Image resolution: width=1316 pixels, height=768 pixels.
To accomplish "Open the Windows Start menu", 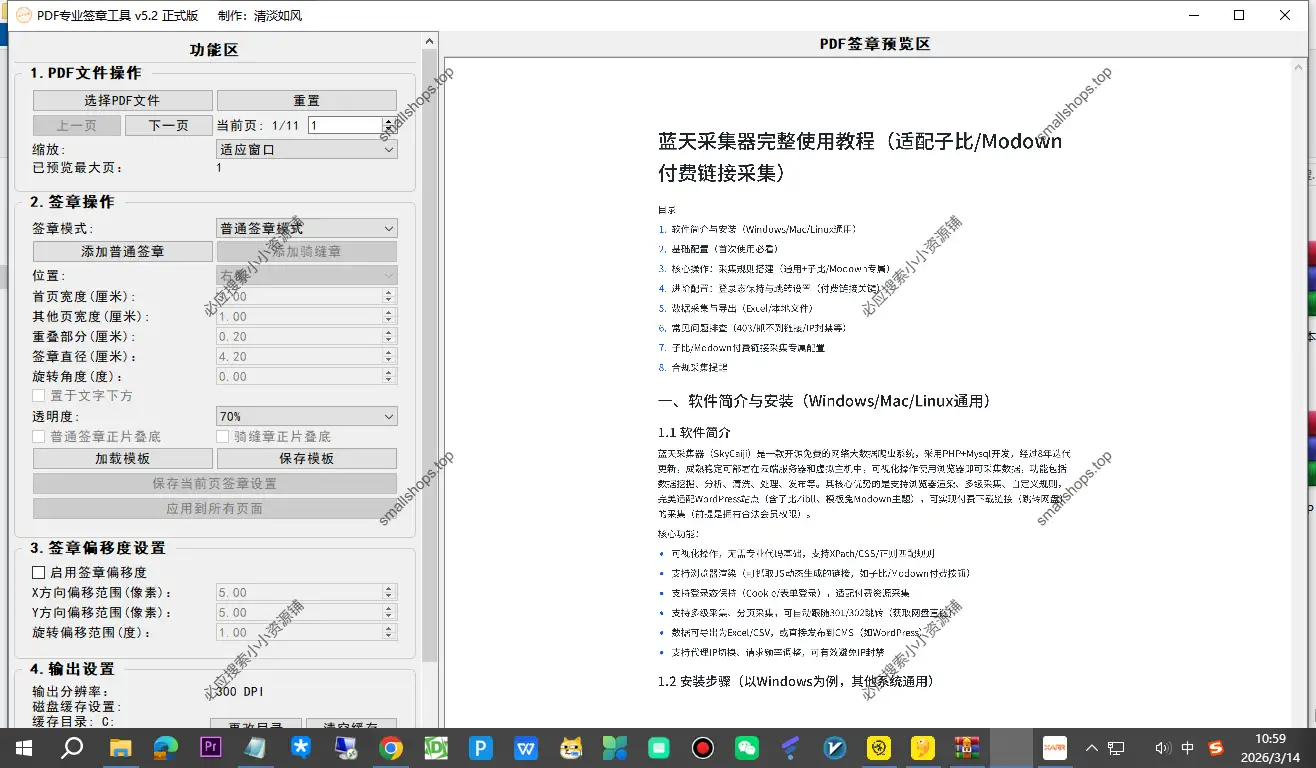I will coord(22,747).
